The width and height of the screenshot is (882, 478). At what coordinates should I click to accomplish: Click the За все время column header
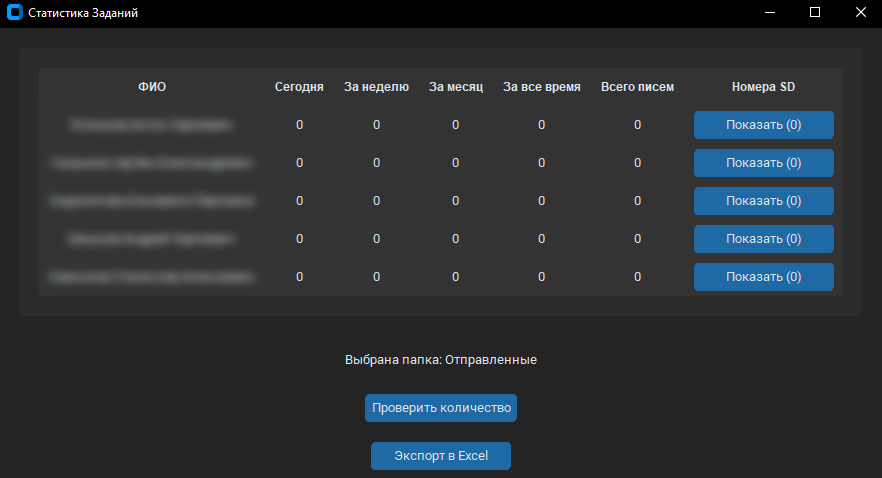(x=541, y=87)
